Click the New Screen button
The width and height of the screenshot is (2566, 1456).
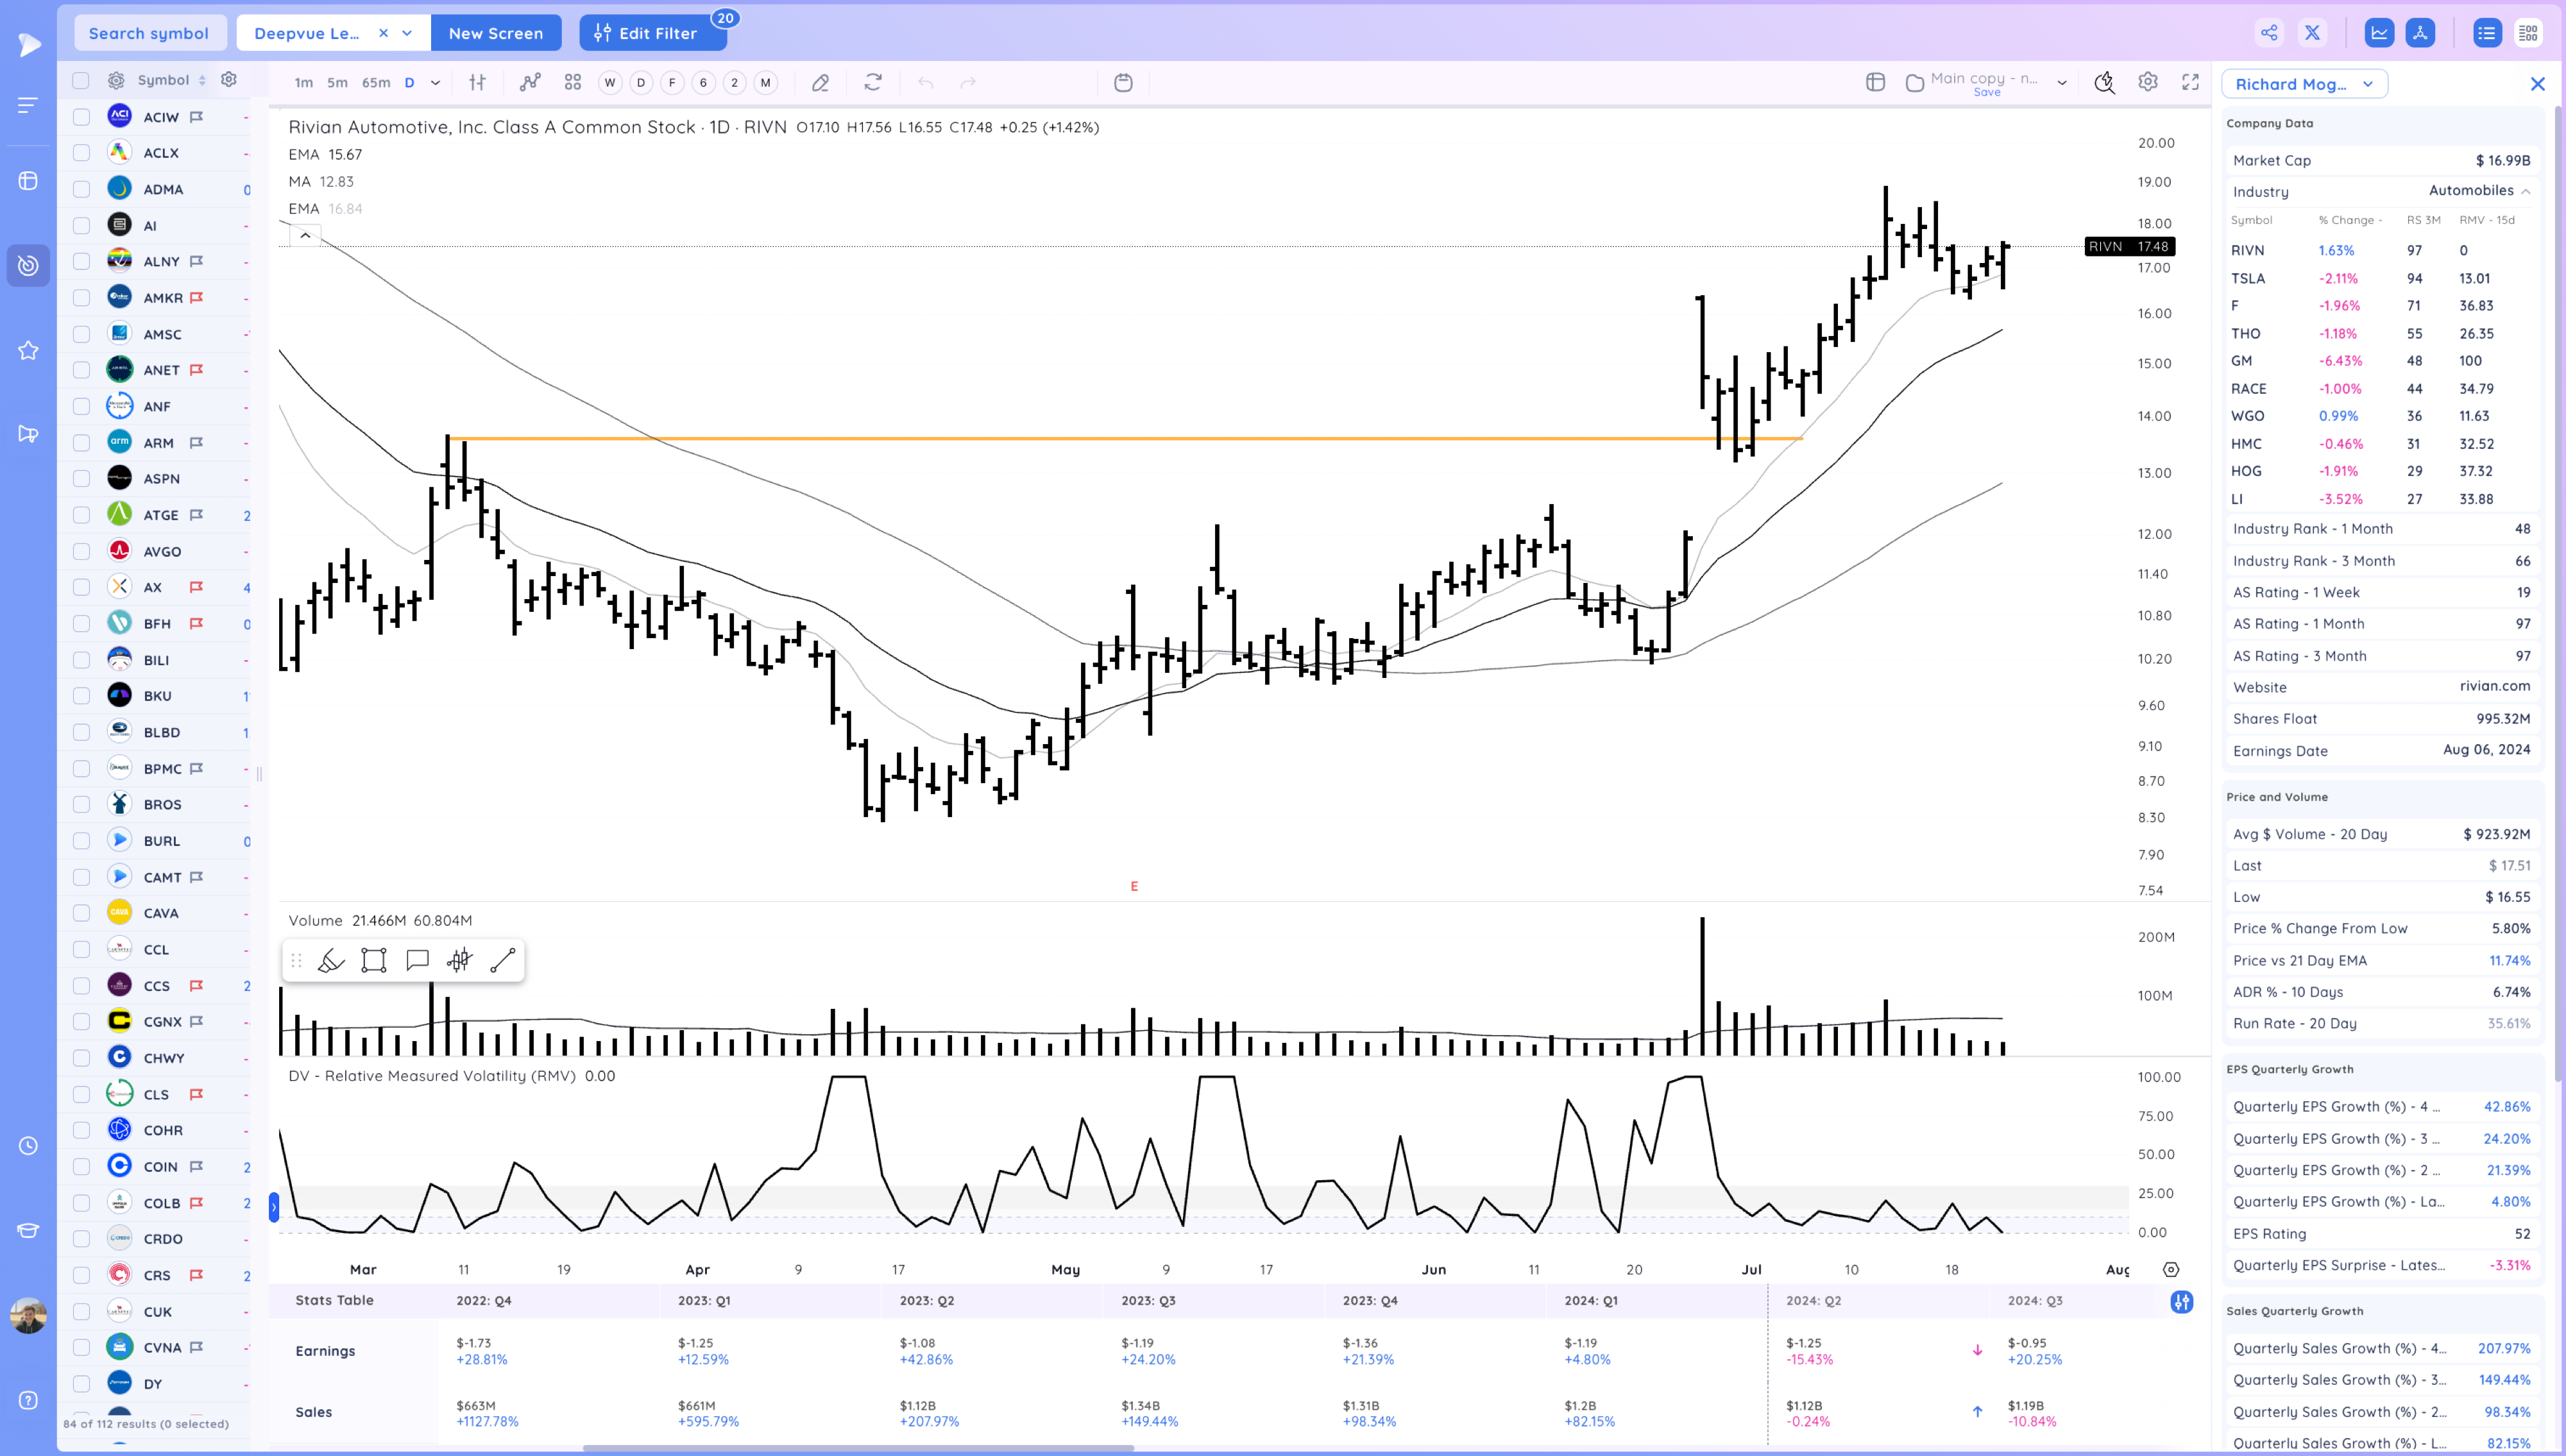coord(495,33)
